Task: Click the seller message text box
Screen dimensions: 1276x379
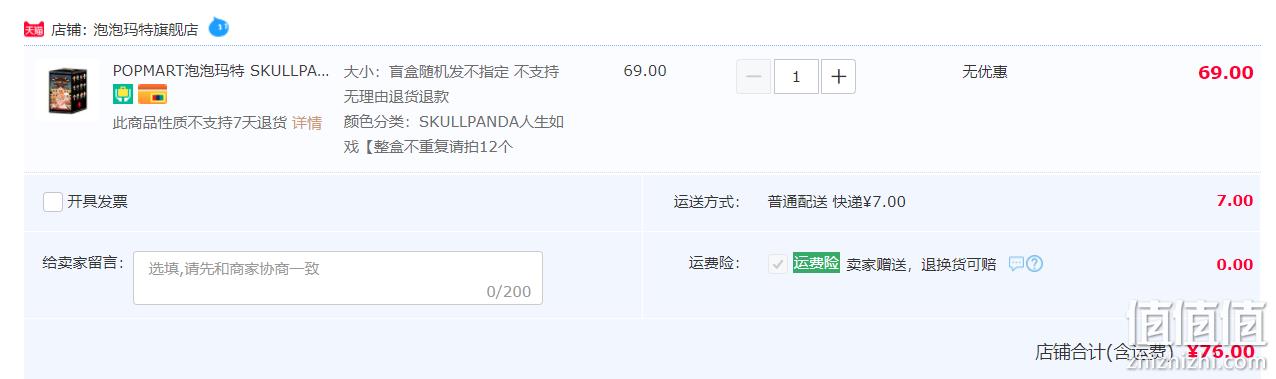Action: [x=338, y=278]
